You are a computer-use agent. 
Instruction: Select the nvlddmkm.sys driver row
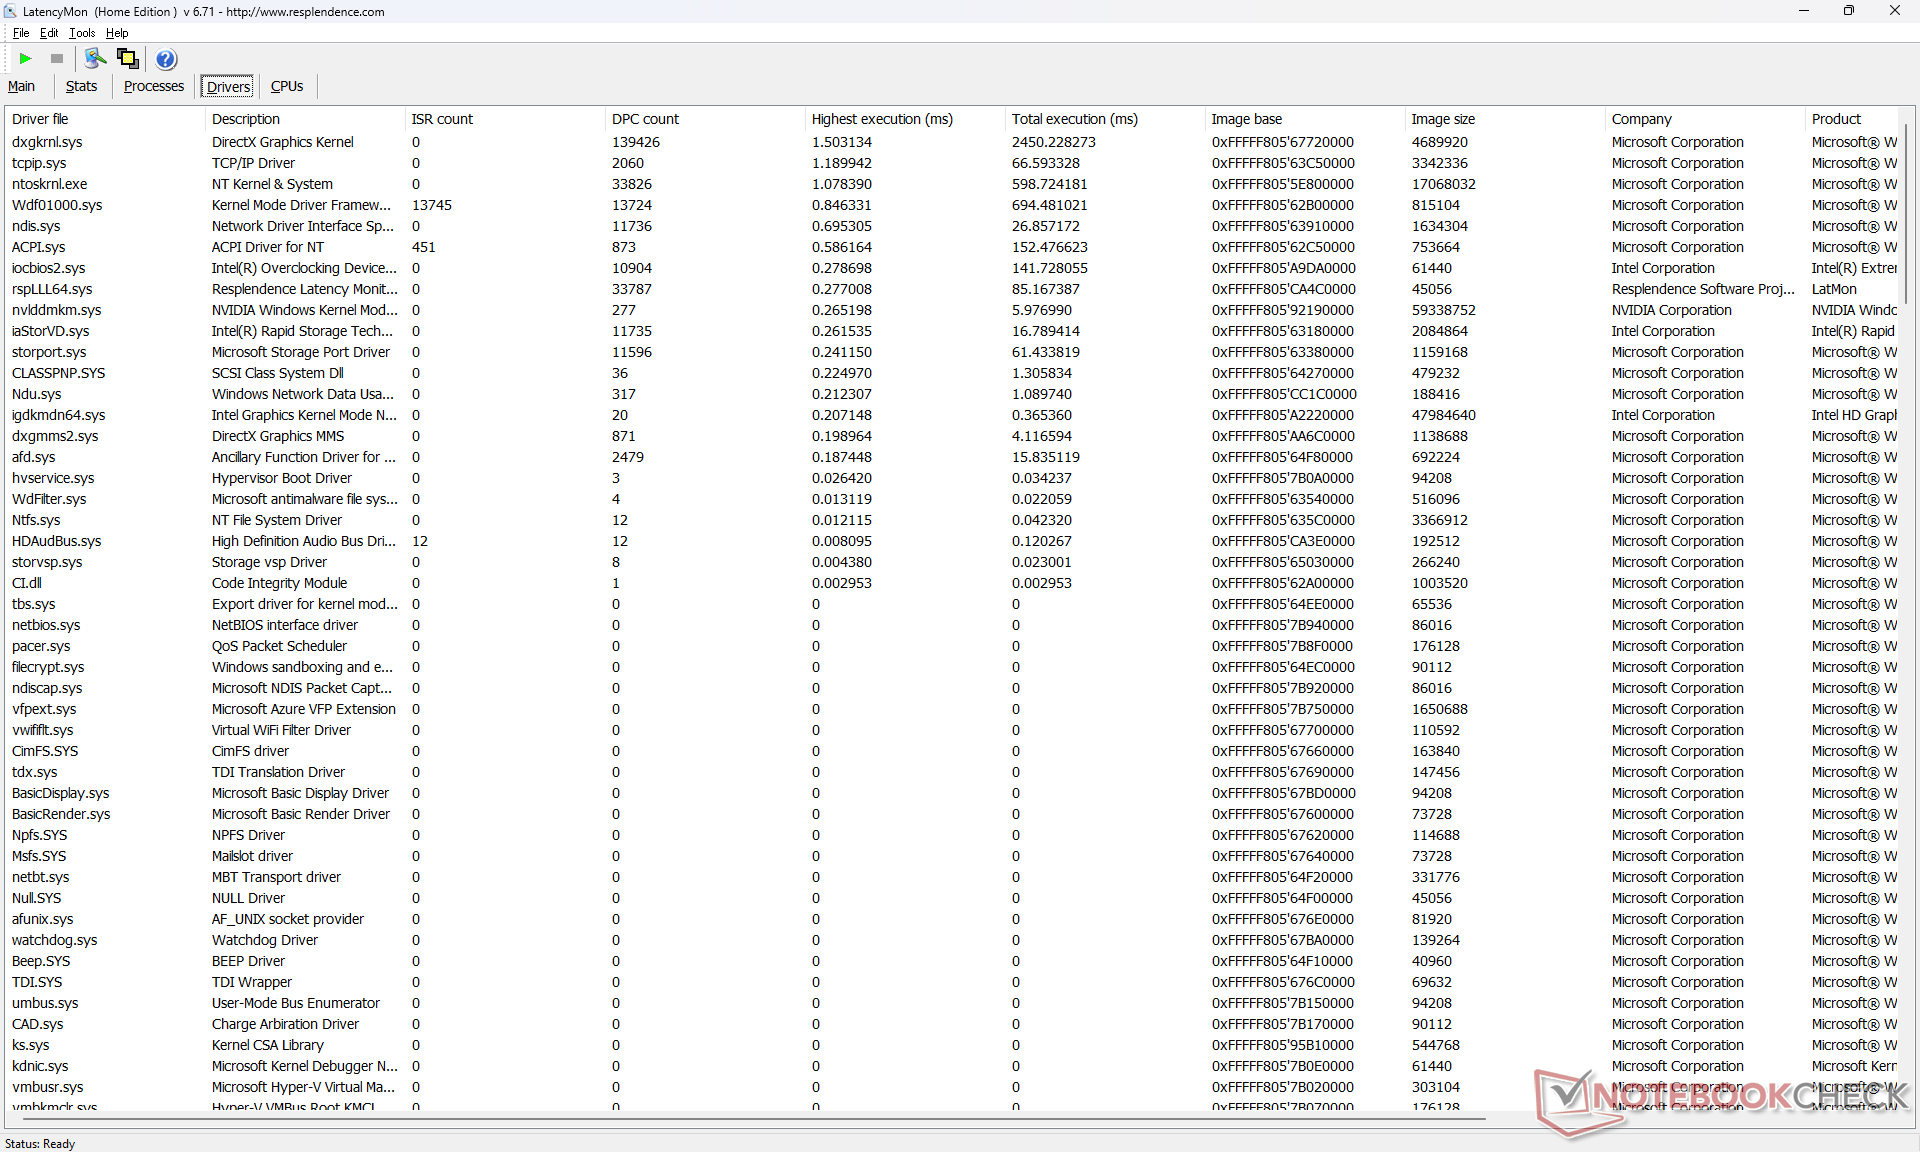pyautogui.click(x=56, y=310)
